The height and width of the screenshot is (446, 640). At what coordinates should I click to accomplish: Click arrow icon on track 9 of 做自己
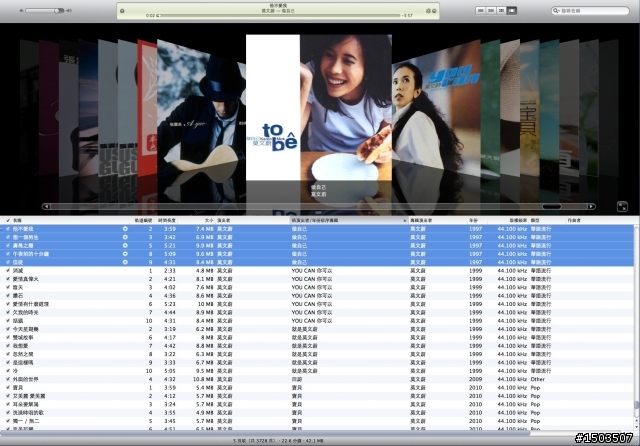click(125, 262)
